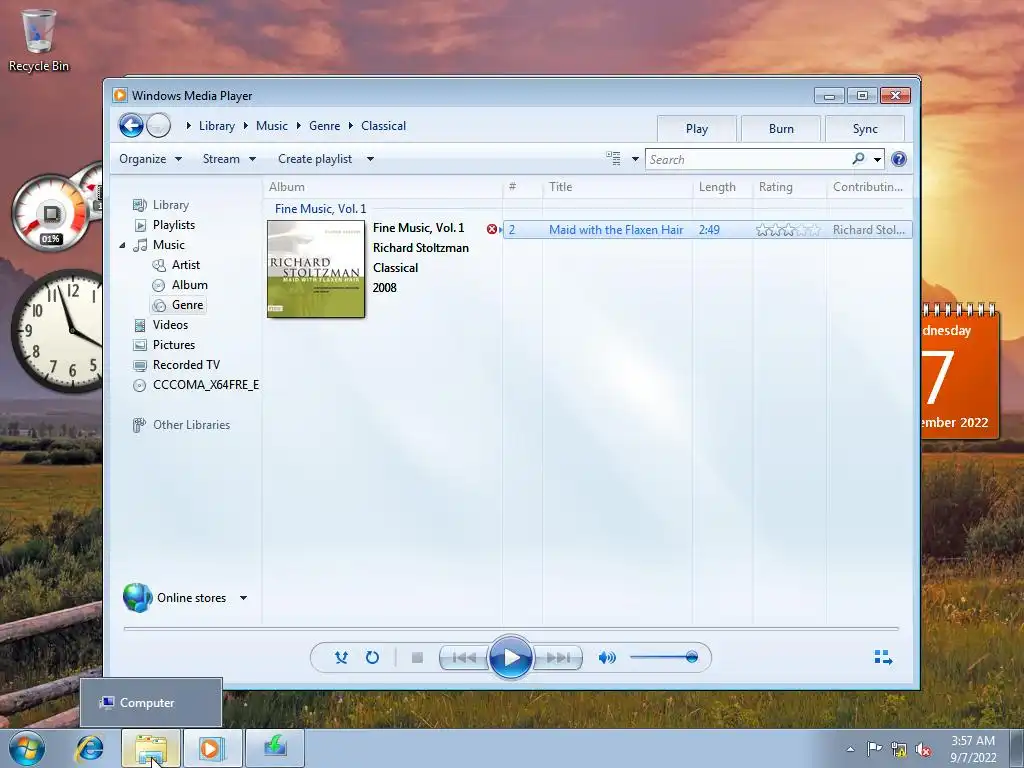Screen dimensions: 1024x768
Task: Rate the track using the stars
Action: click(x=788, y=230)
